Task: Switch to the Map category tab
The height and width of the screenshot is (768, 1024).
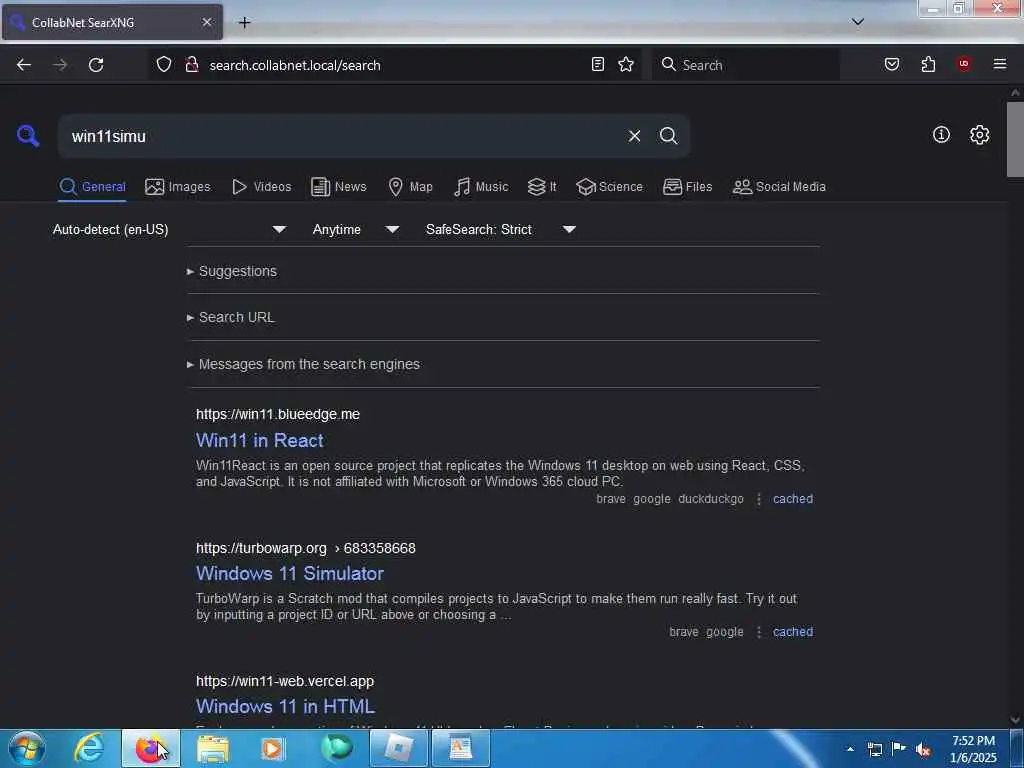Action: (410, 187)
